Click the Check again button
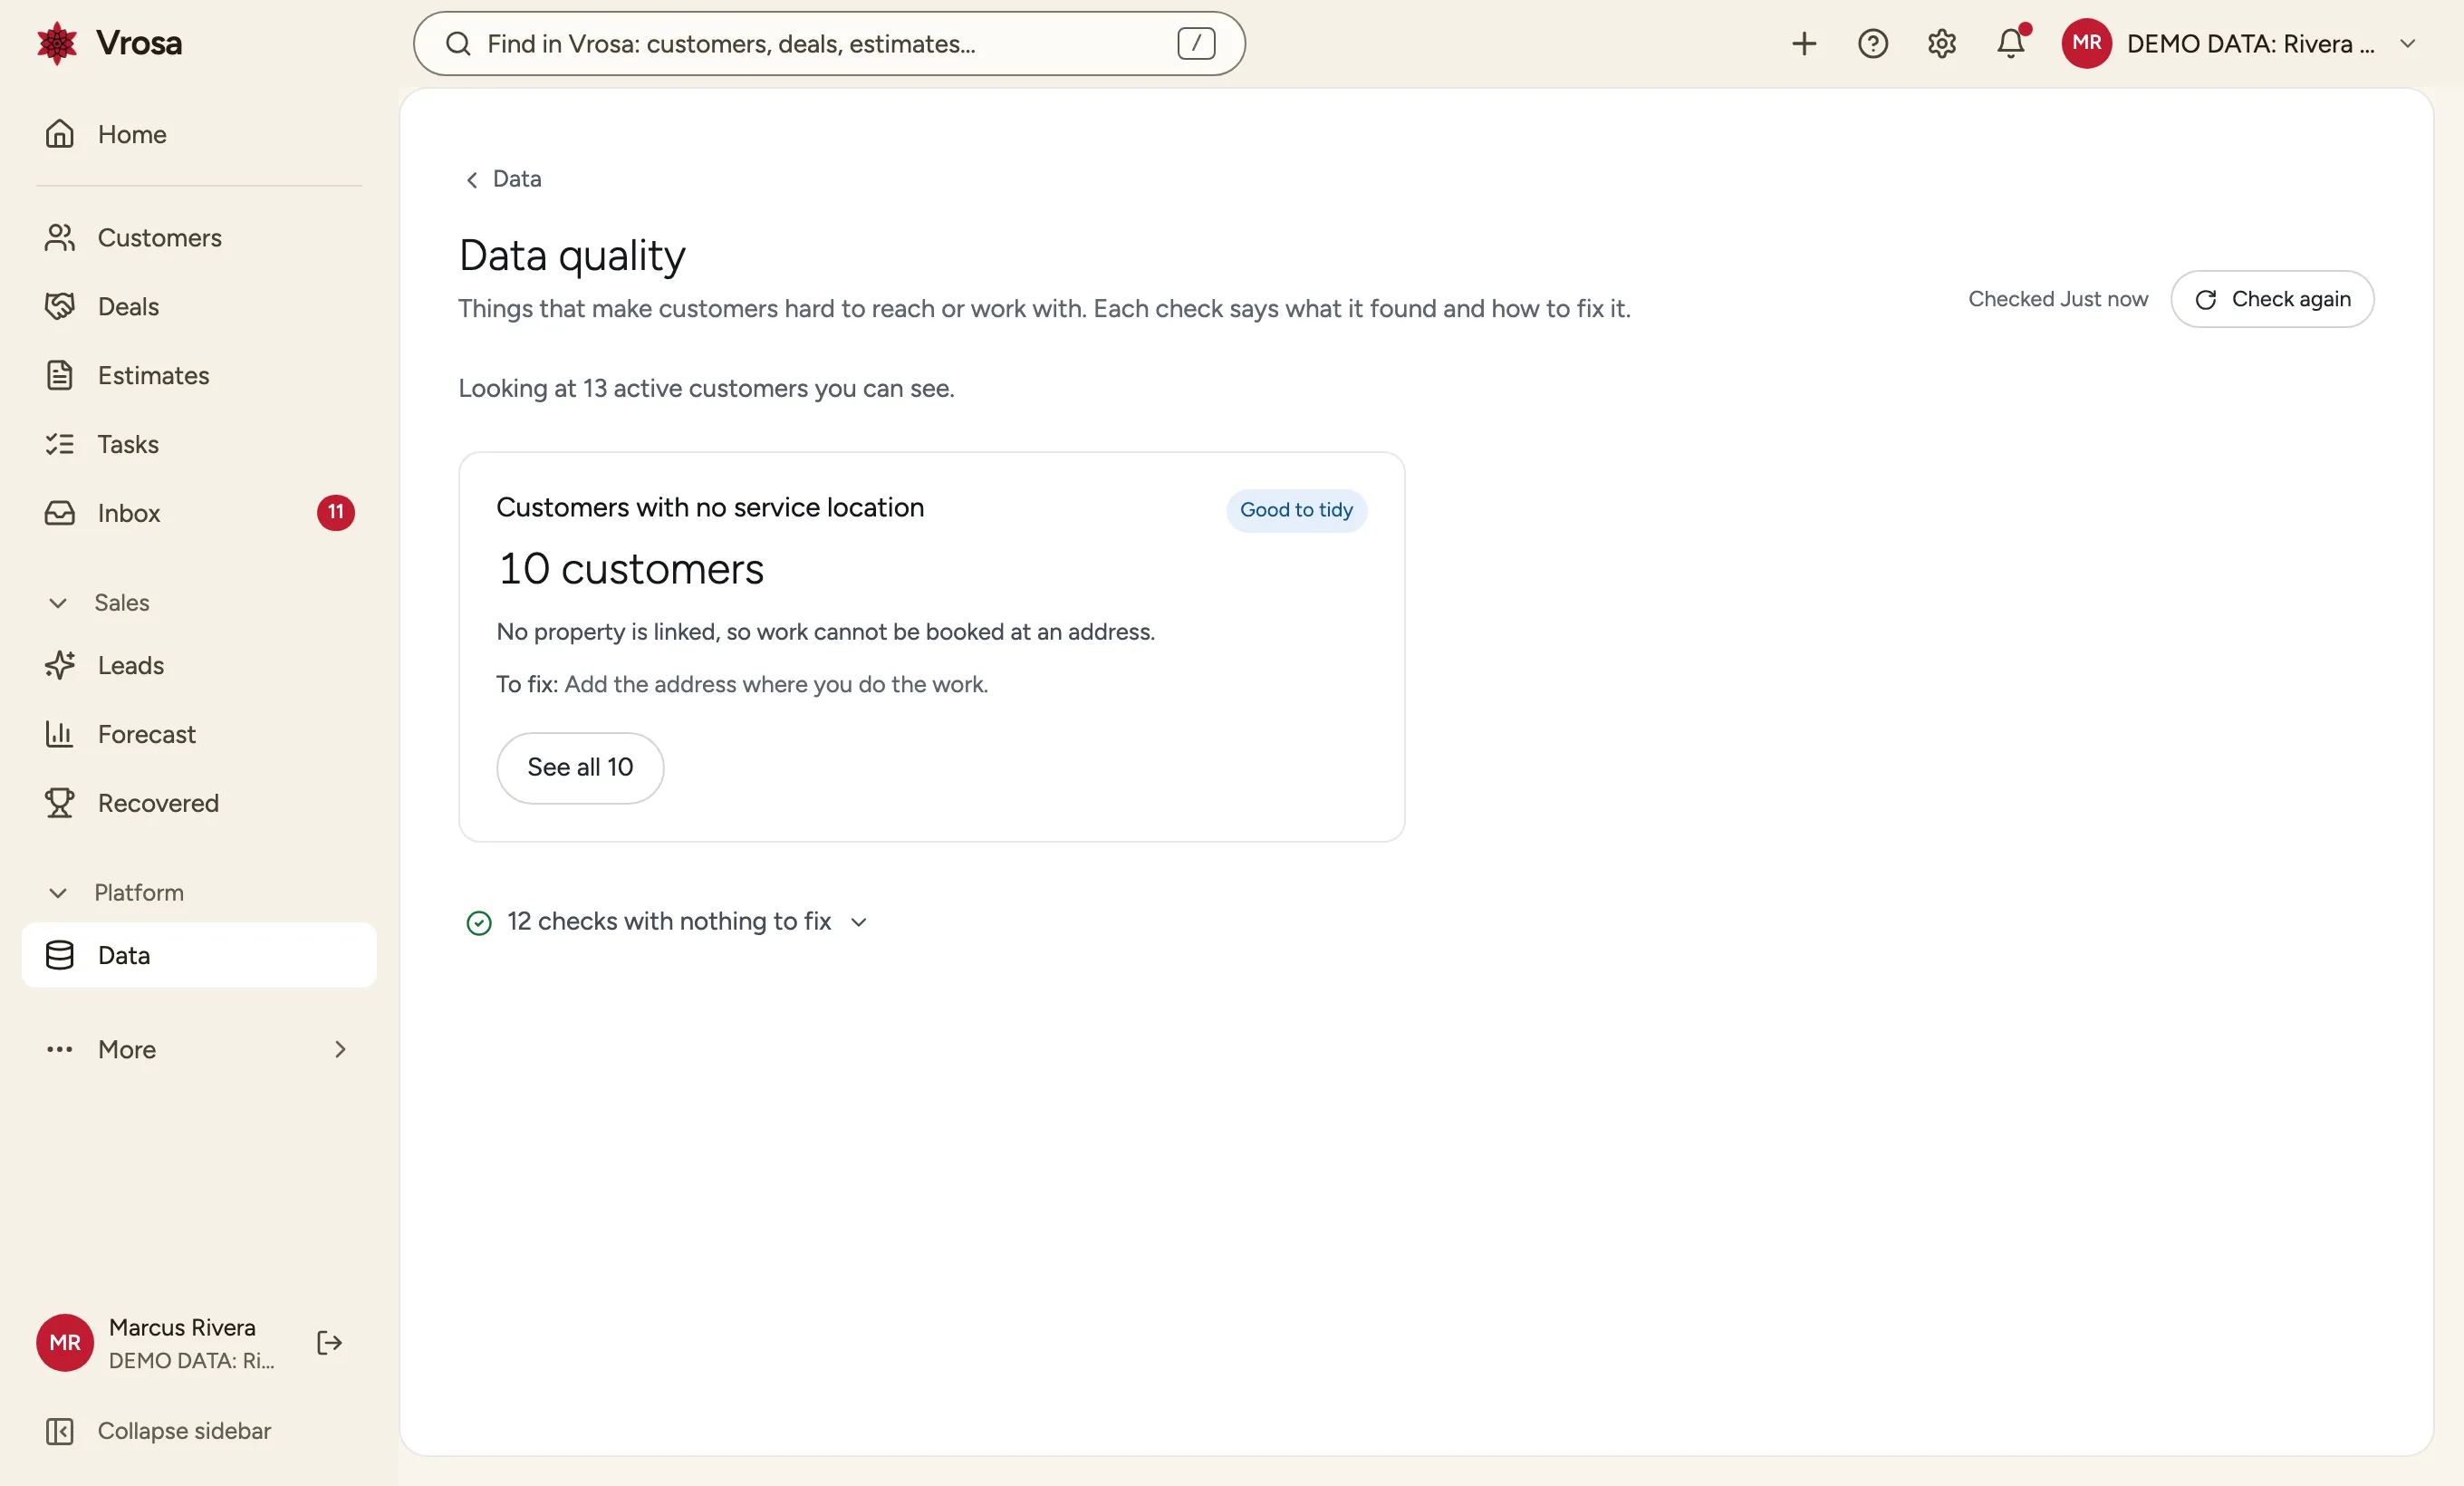Viewport: 2464px width, 1486px height. coord(2272,299)
